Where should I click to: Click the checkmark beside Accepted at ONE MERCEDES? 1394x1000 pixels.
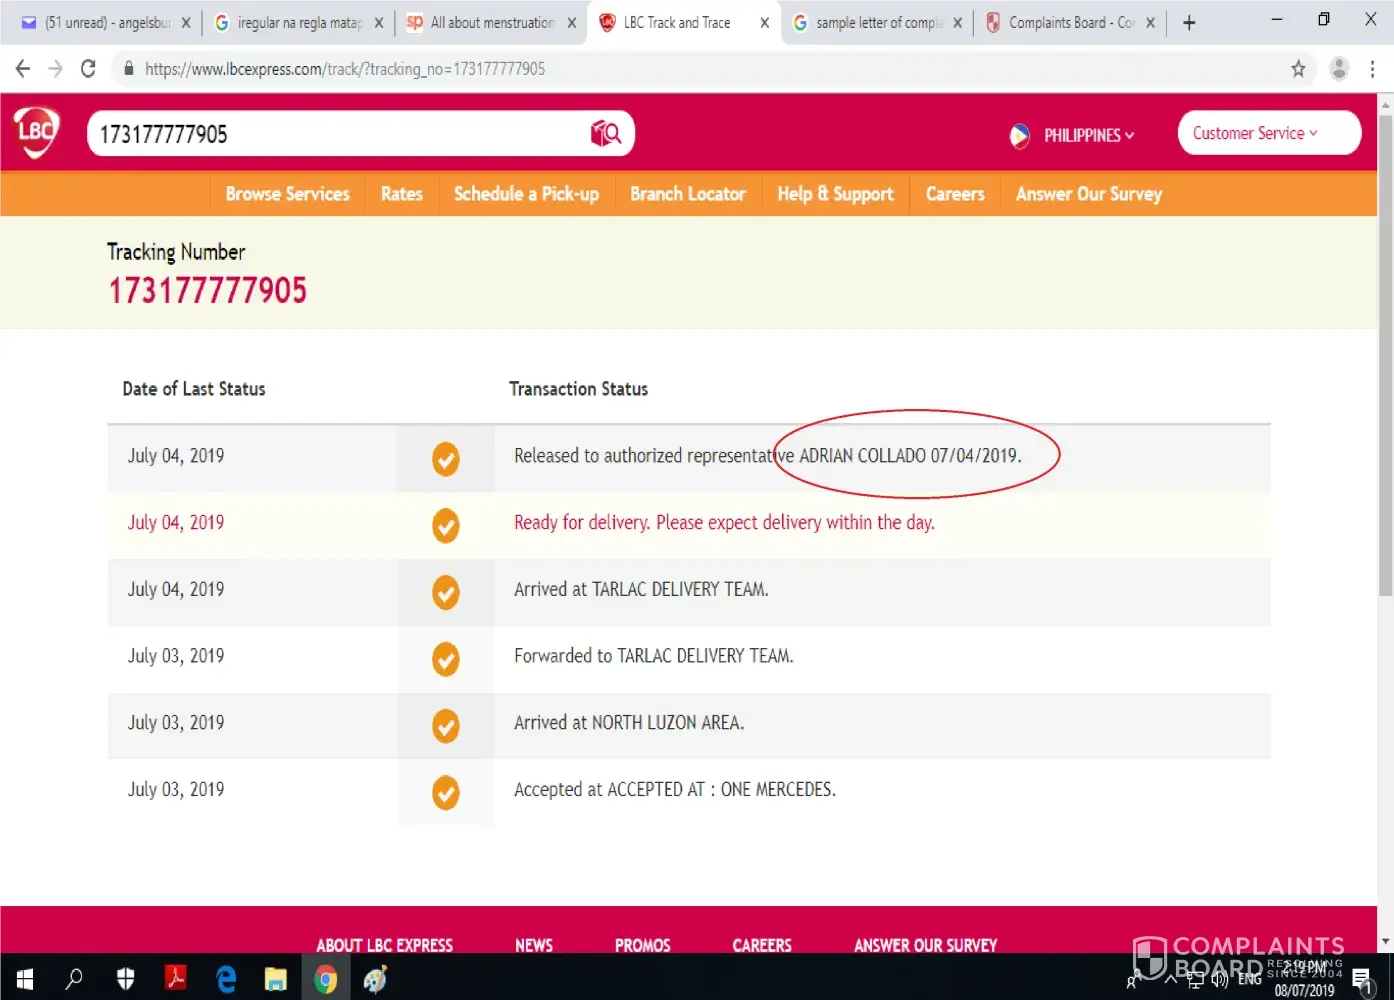(x=445, y=792)
